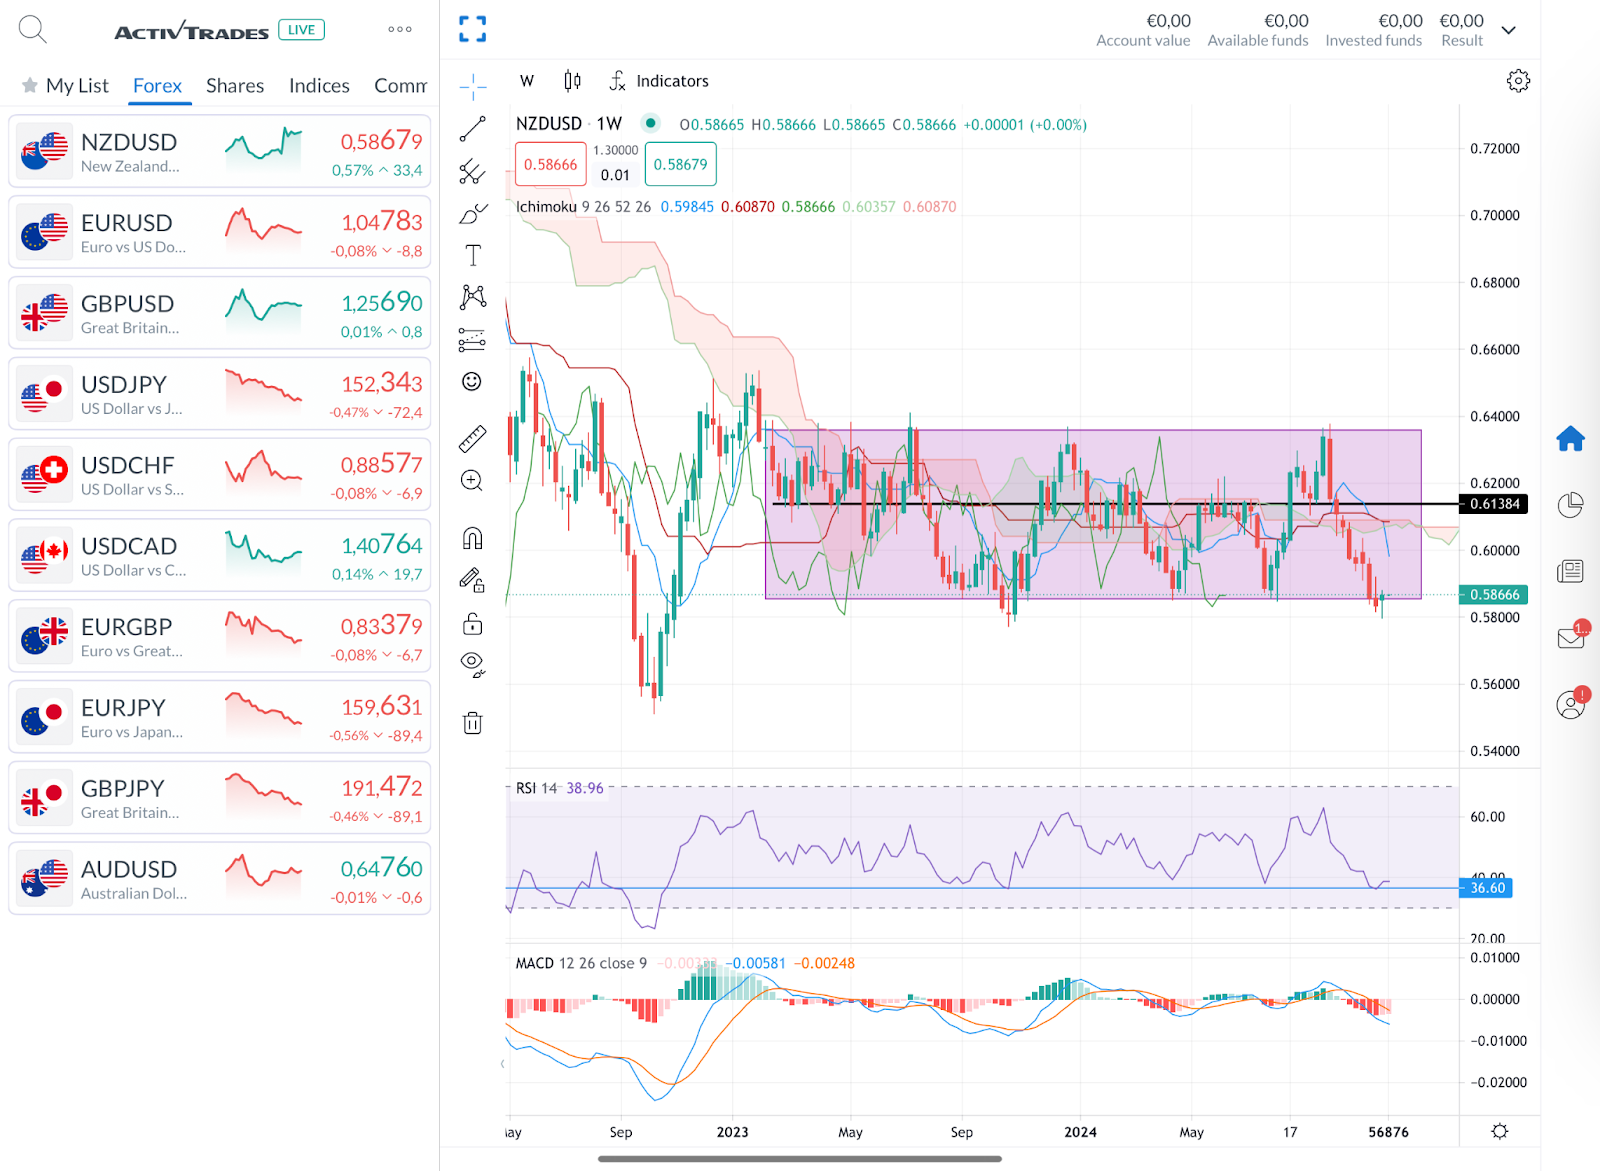The width and height of the screenshot is (1600, 1171).
Task: Toggle stay in drawing mode pencil-lock
Action: click(x=472, y=580)
